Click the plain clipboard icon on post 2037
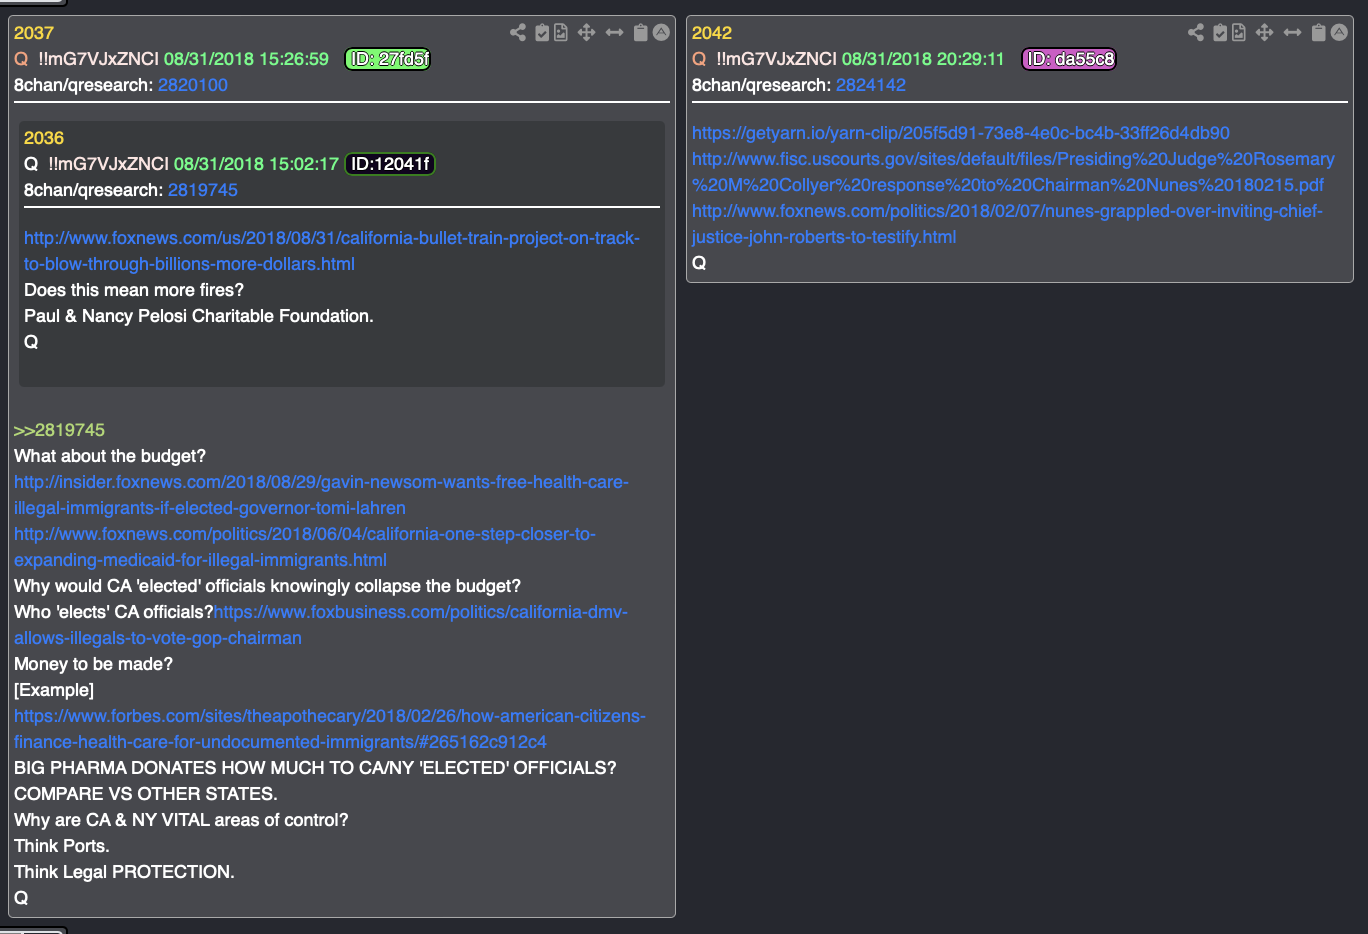Viewport: 1368px width, 934px height. click(641, 32)
